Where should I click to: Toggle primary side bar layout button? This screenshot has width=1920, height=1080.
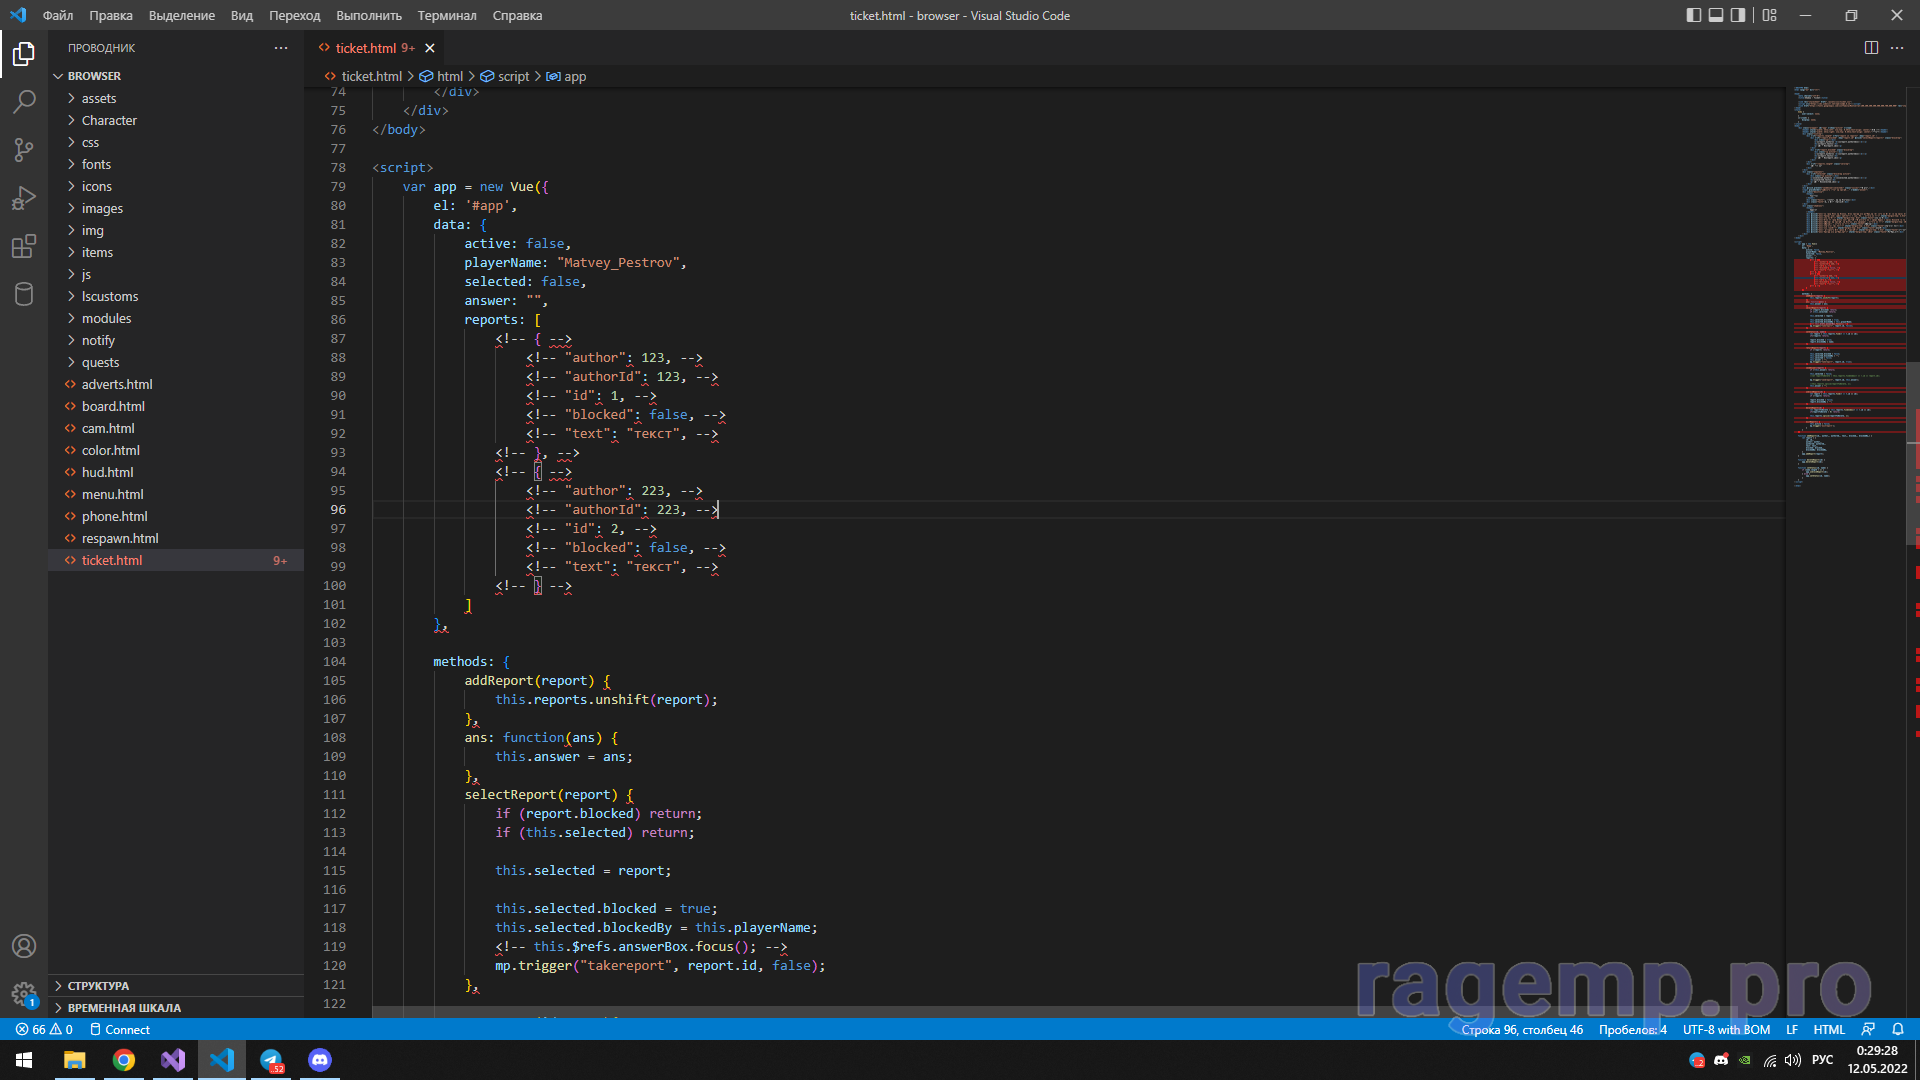(x=1693, y=15)
